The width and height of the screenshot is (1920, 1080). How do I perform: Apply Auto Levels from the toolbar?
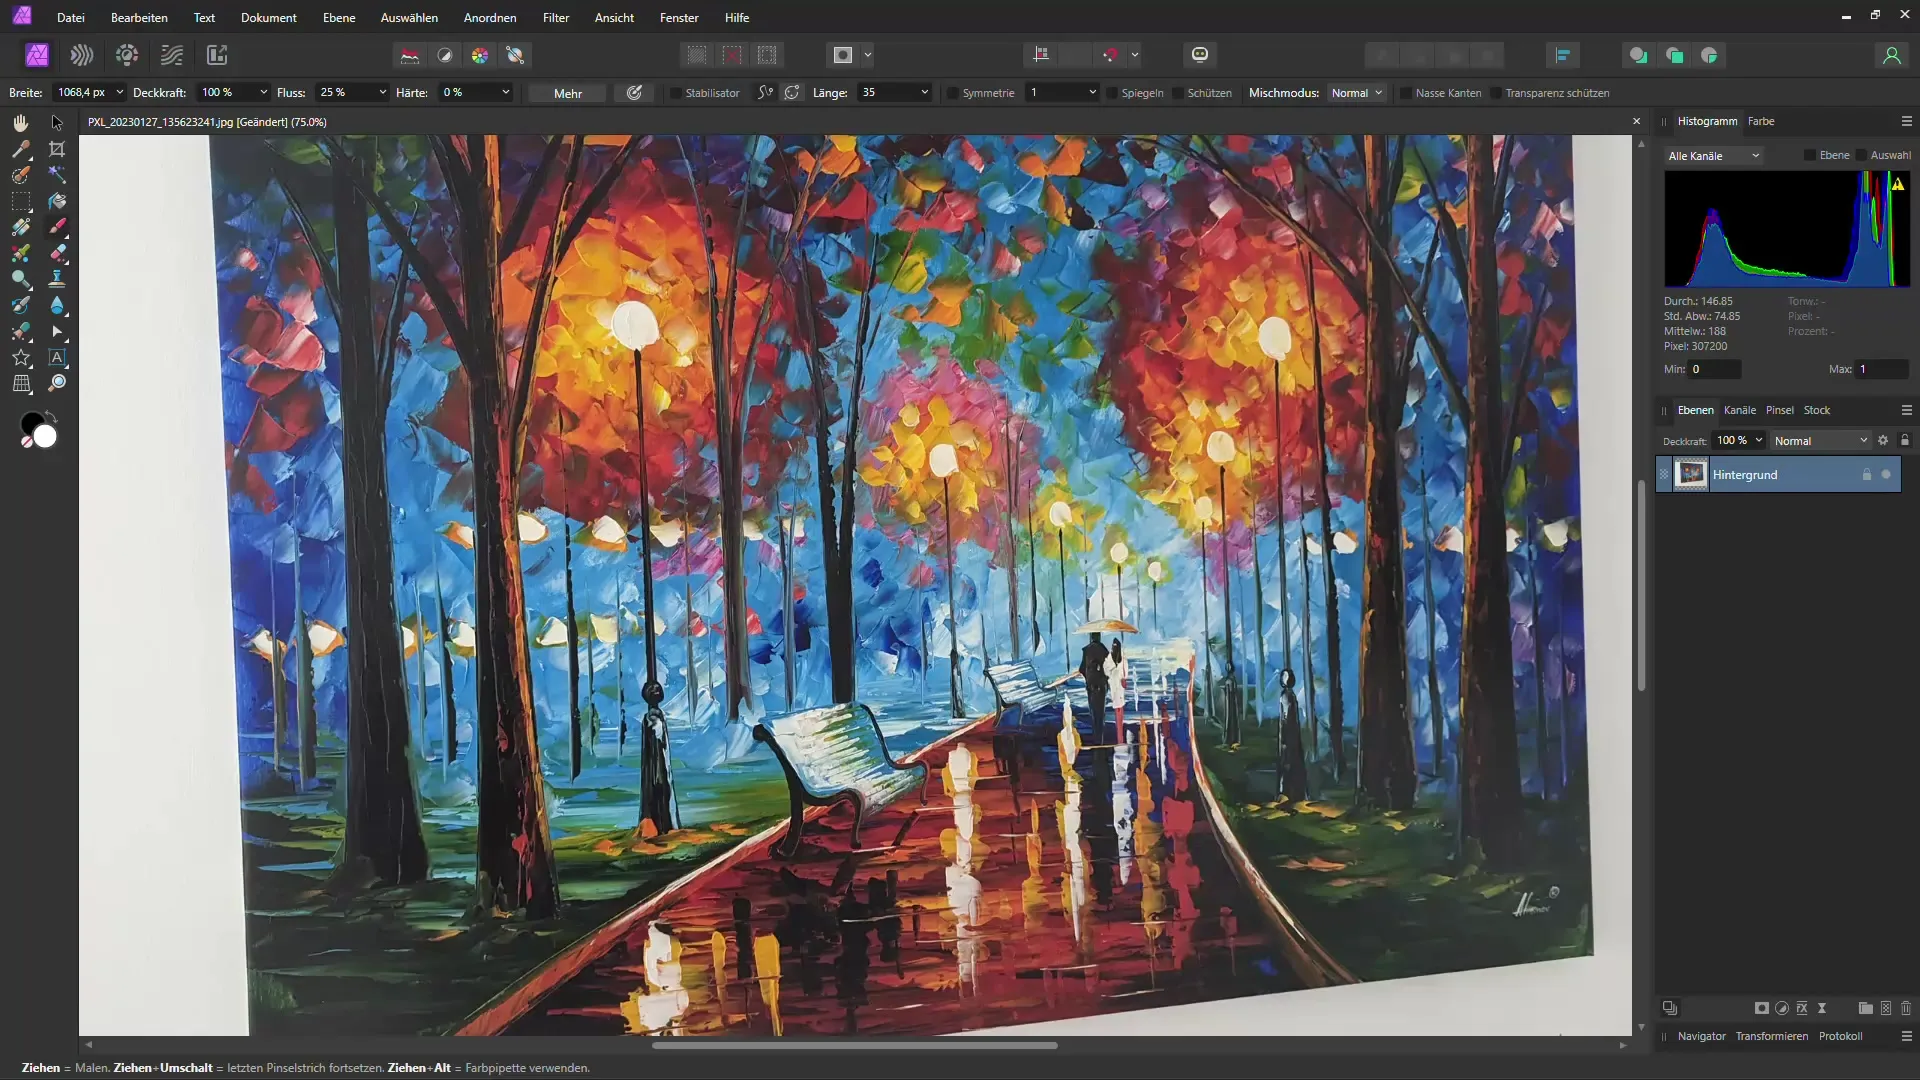pos(410,55)
